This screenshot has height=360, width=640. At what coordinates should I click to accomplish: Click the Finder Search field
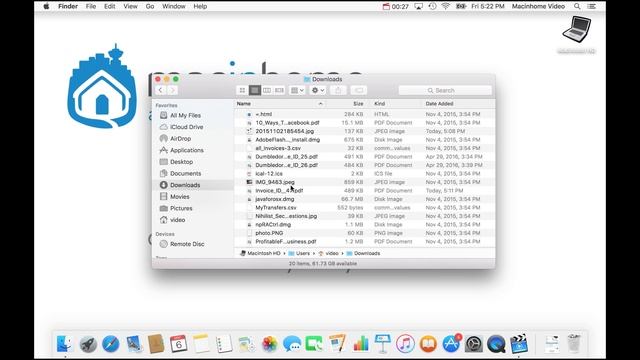[445, 90]
